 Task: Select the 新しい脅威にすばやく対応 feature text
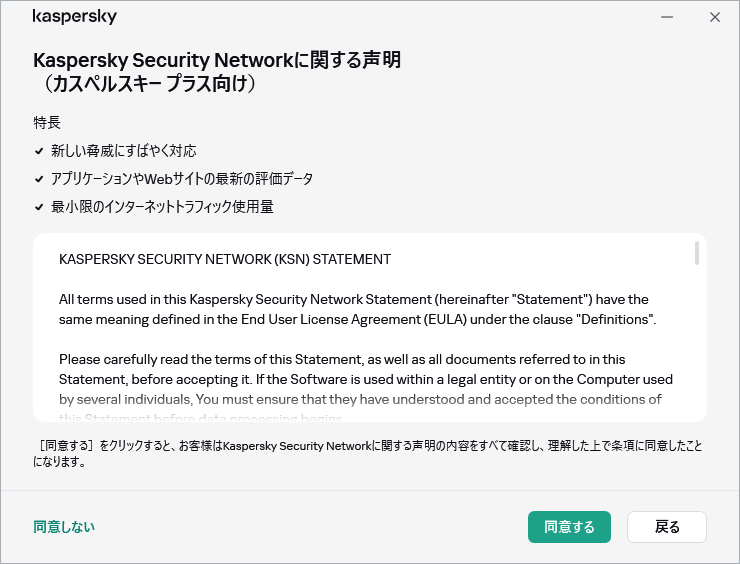[124, 151]
